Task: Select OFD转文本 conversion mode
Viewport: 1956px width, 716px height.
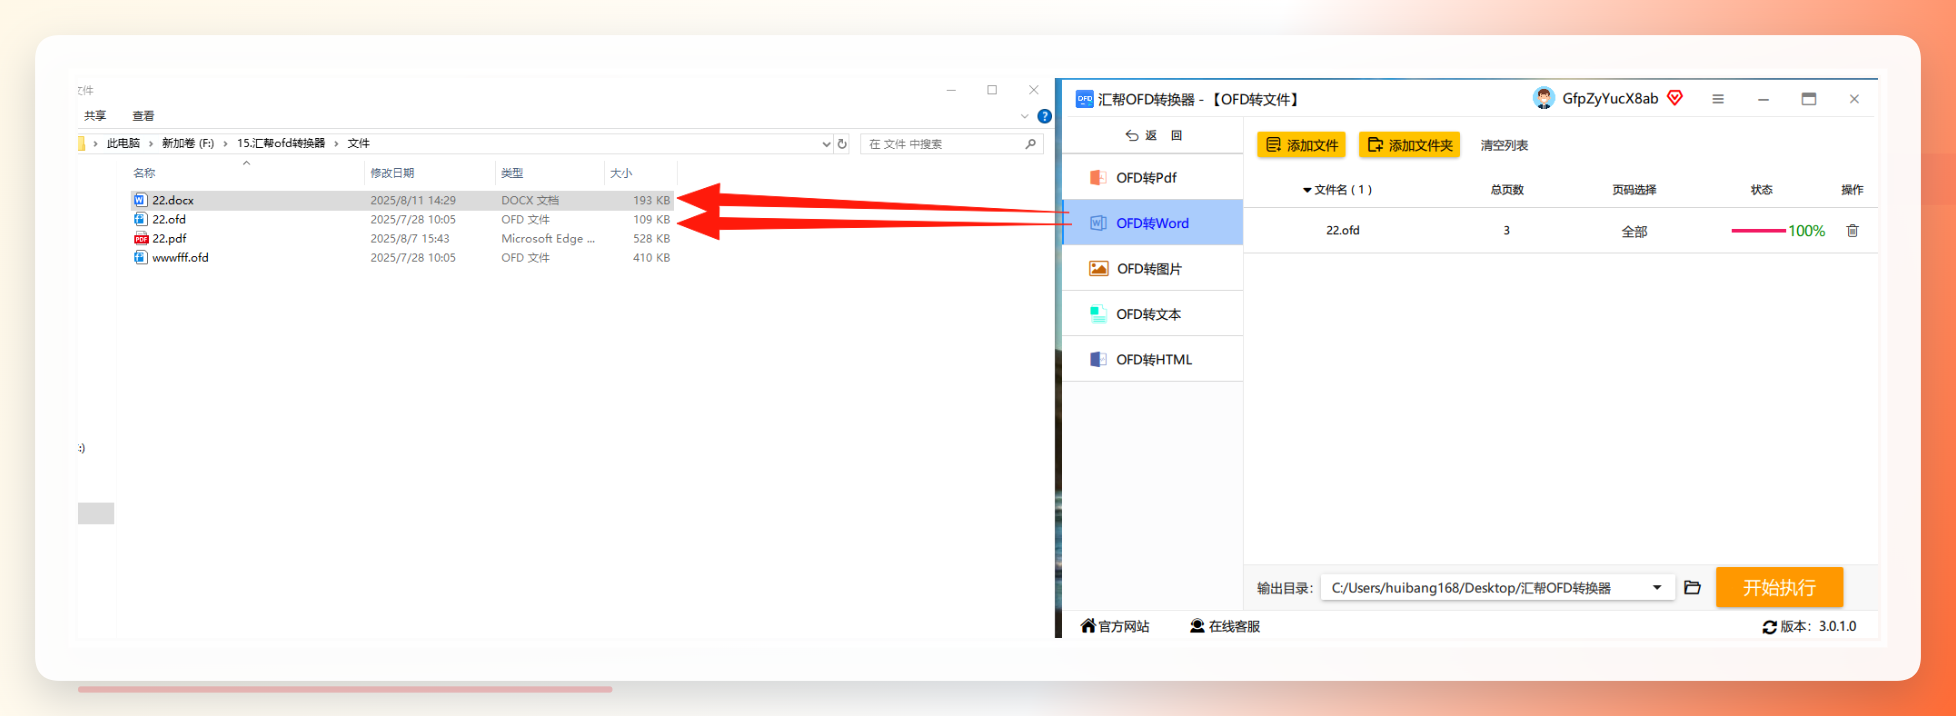Action: [x=1152, y=314]
